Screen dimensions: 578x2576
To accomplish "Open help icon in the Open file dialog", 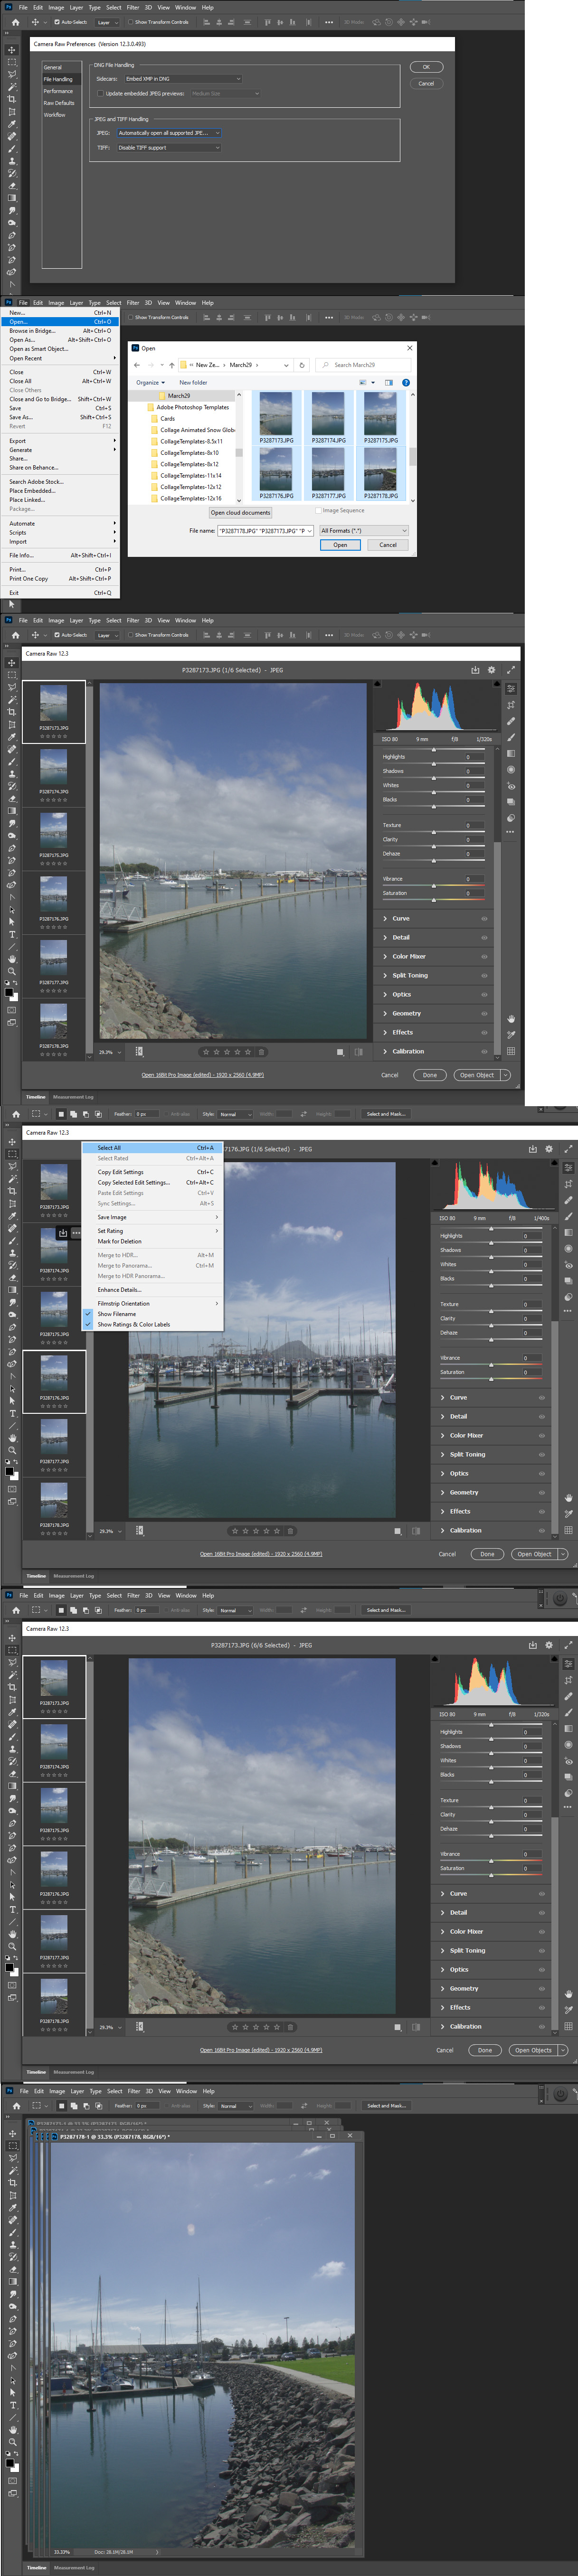I will 406,382.
